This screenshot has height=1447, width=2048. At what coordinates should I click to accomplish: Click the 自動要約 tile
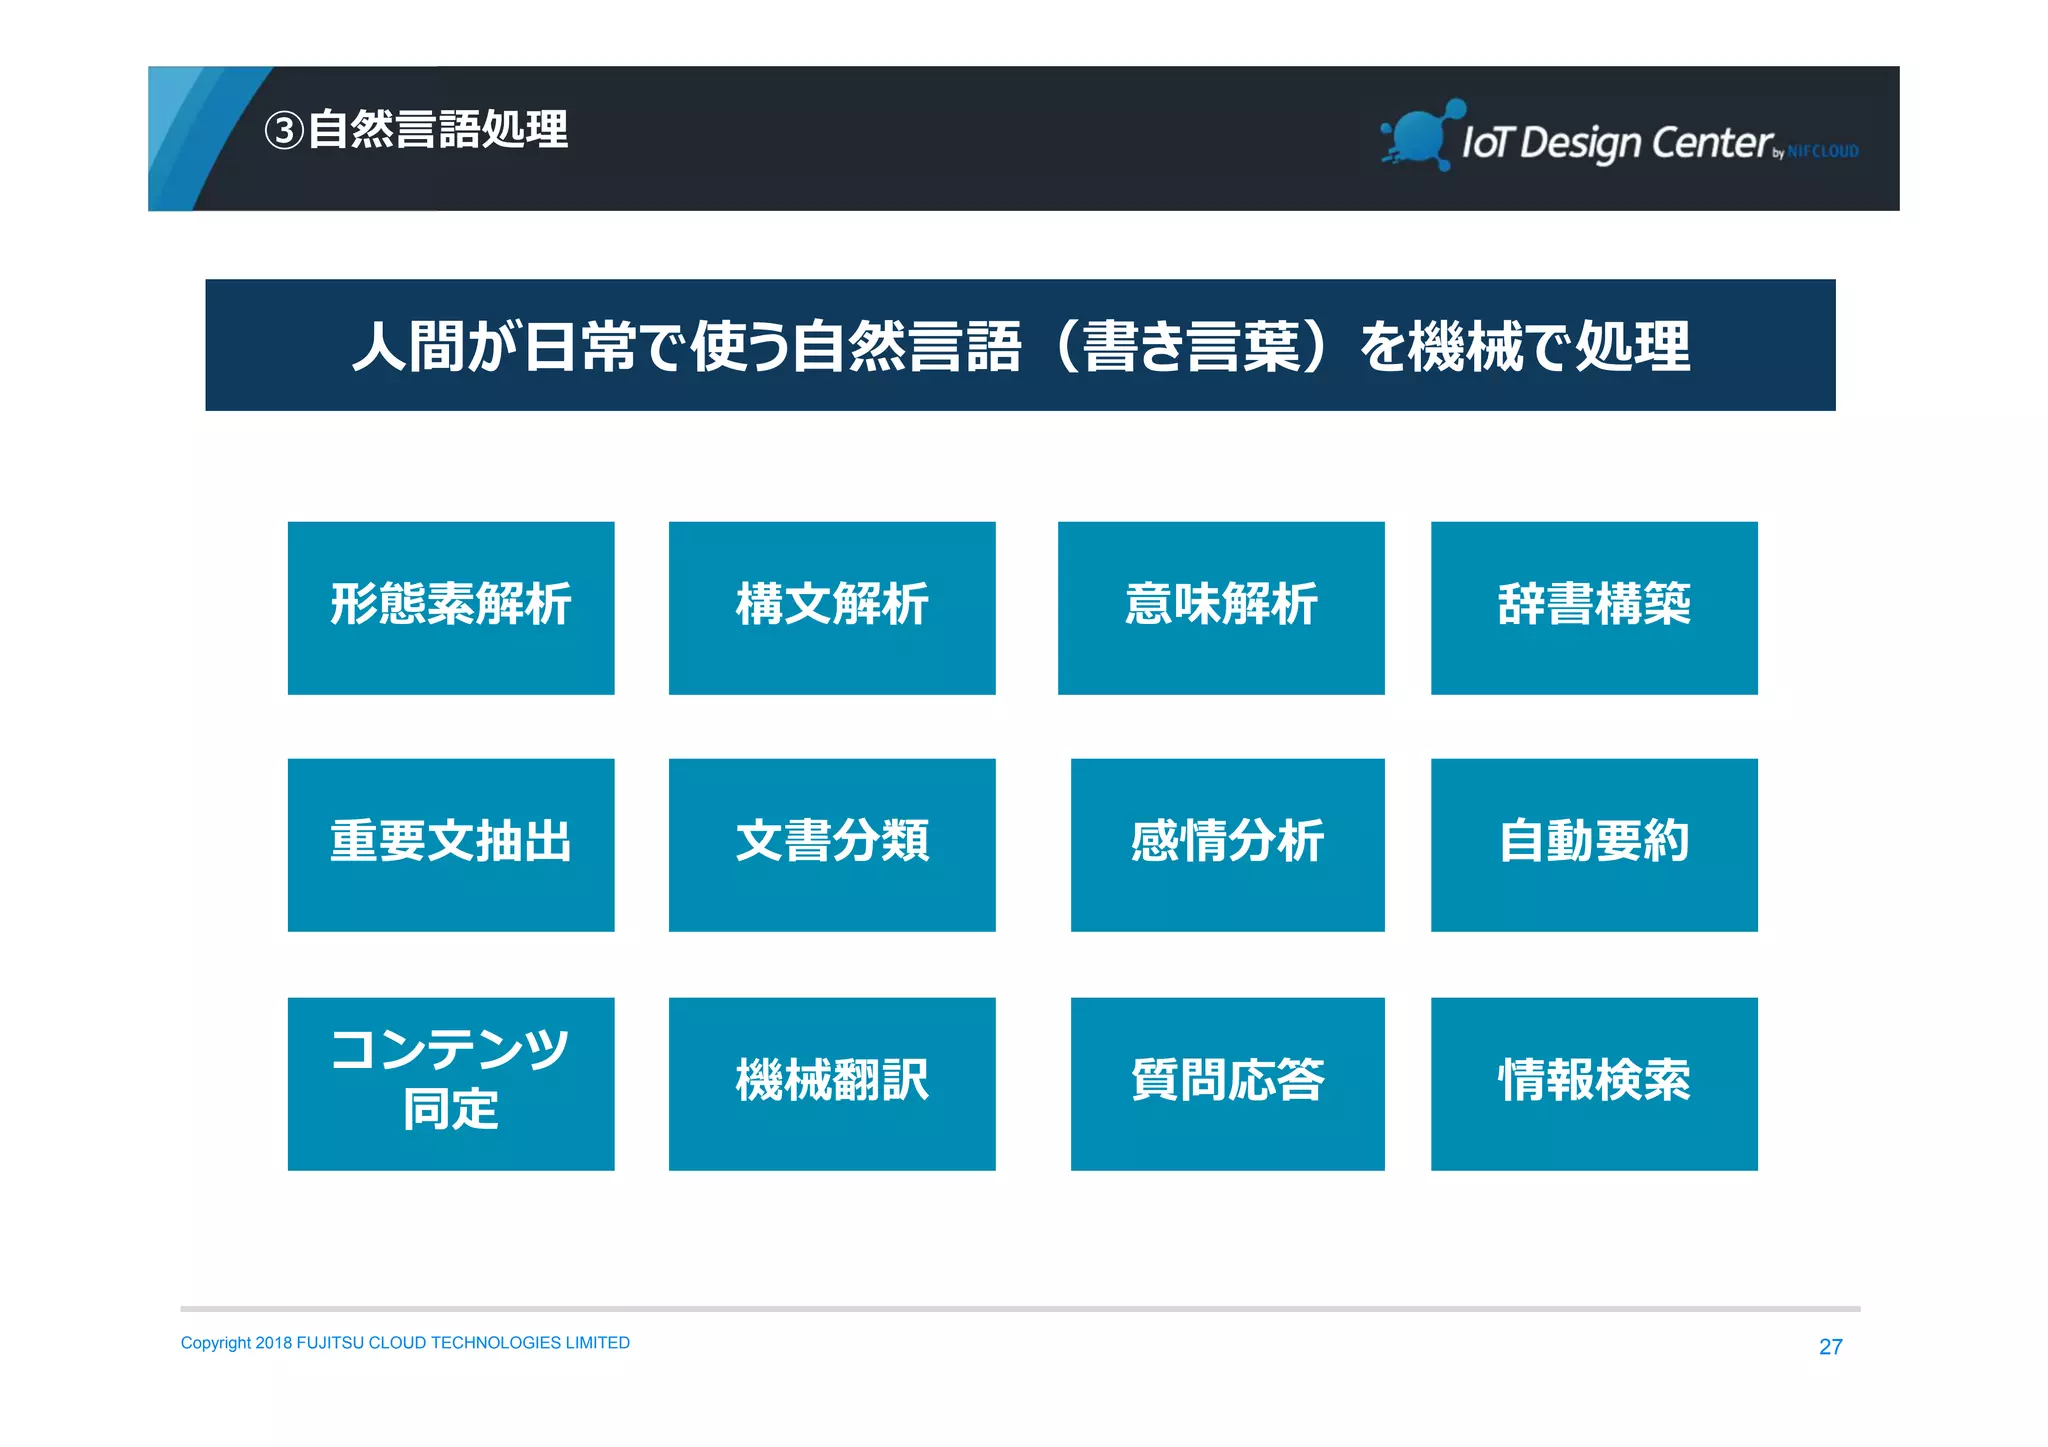(x=1594, y=845)
